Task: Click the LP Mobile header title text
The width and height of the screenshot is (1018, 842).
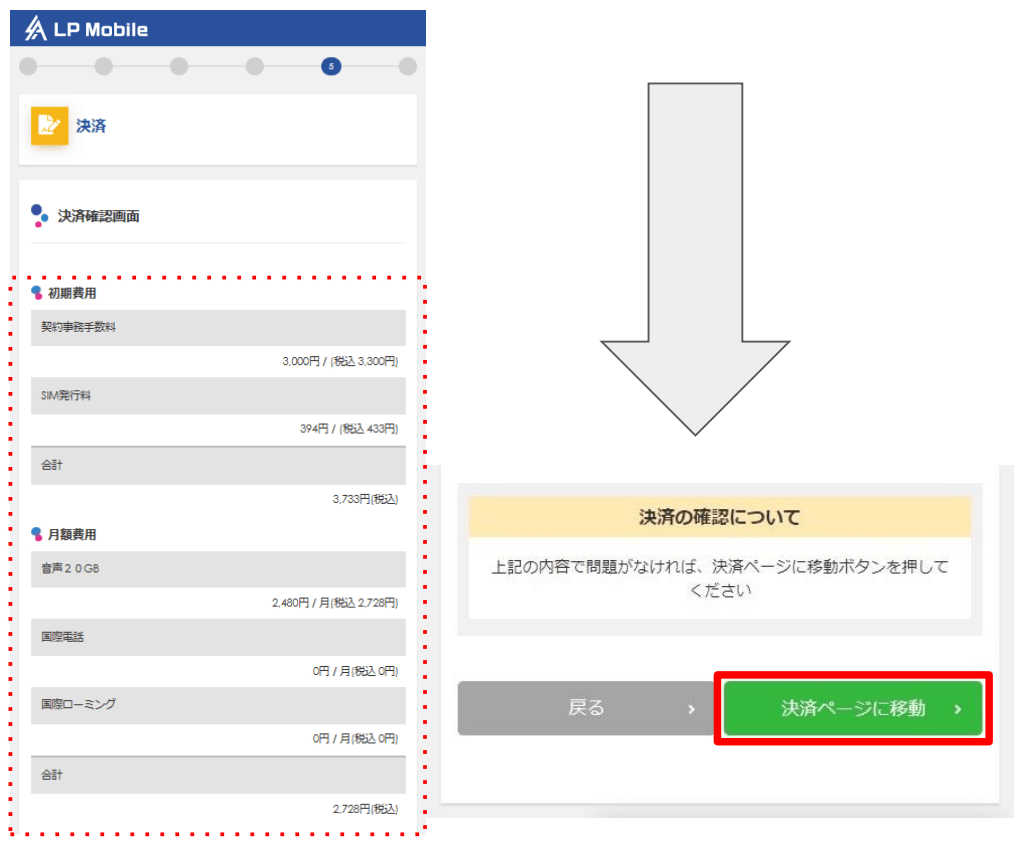Action: coord(101,30)
